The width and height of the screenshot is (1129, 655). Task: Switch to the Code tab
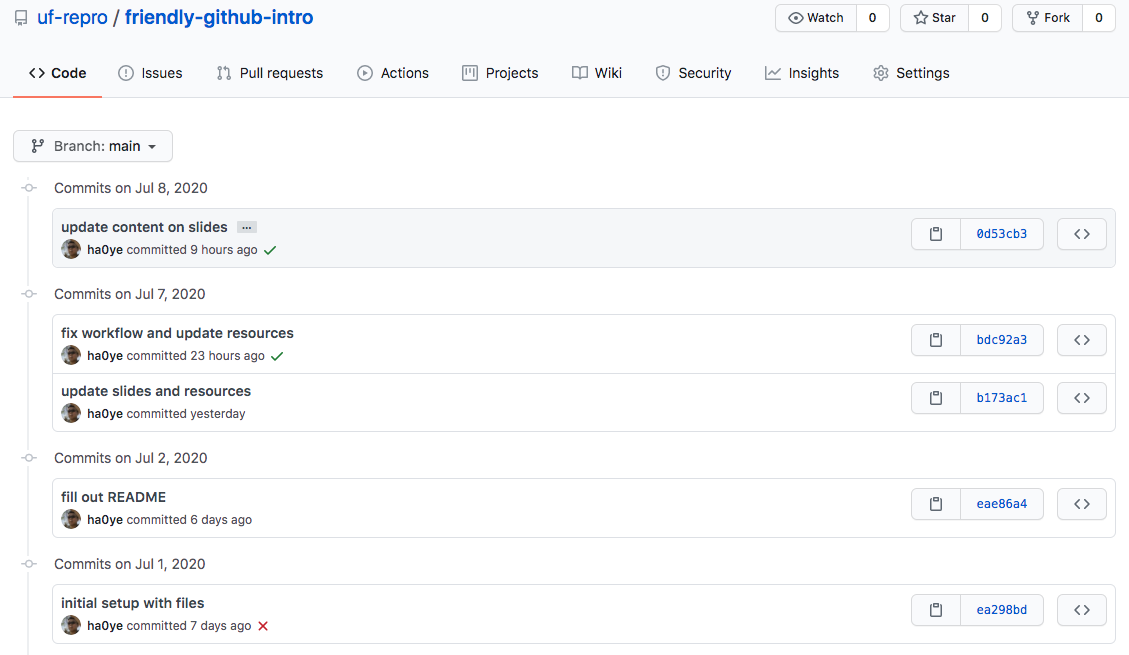[58, 73]
